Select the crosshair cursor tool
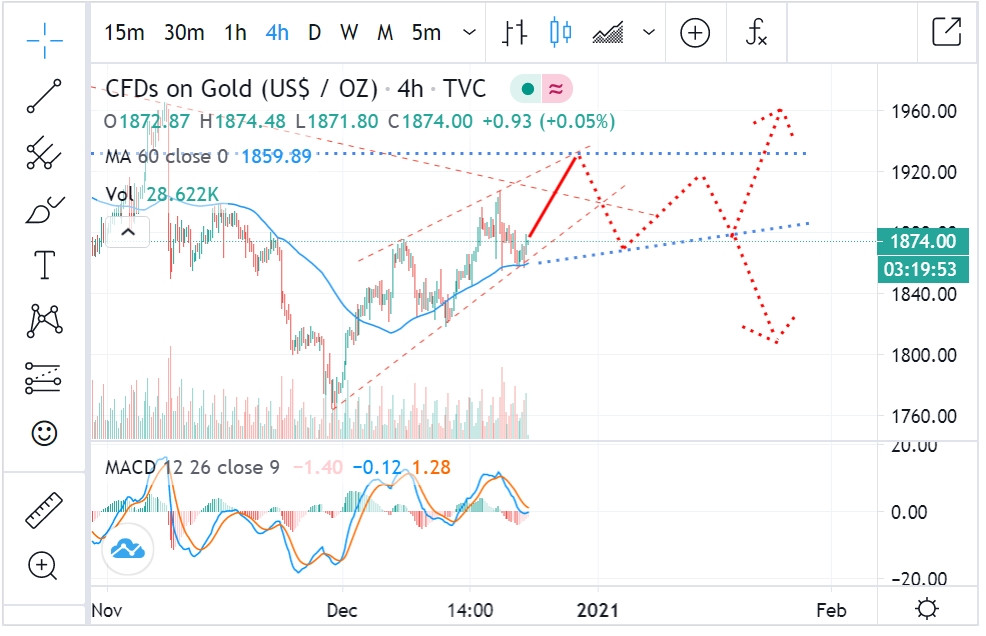 click(44, 39)
